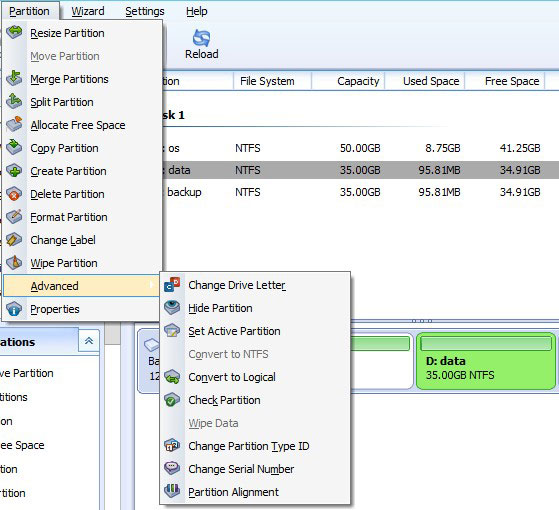Click the 41.25GB free space cell

click(520, 148)
